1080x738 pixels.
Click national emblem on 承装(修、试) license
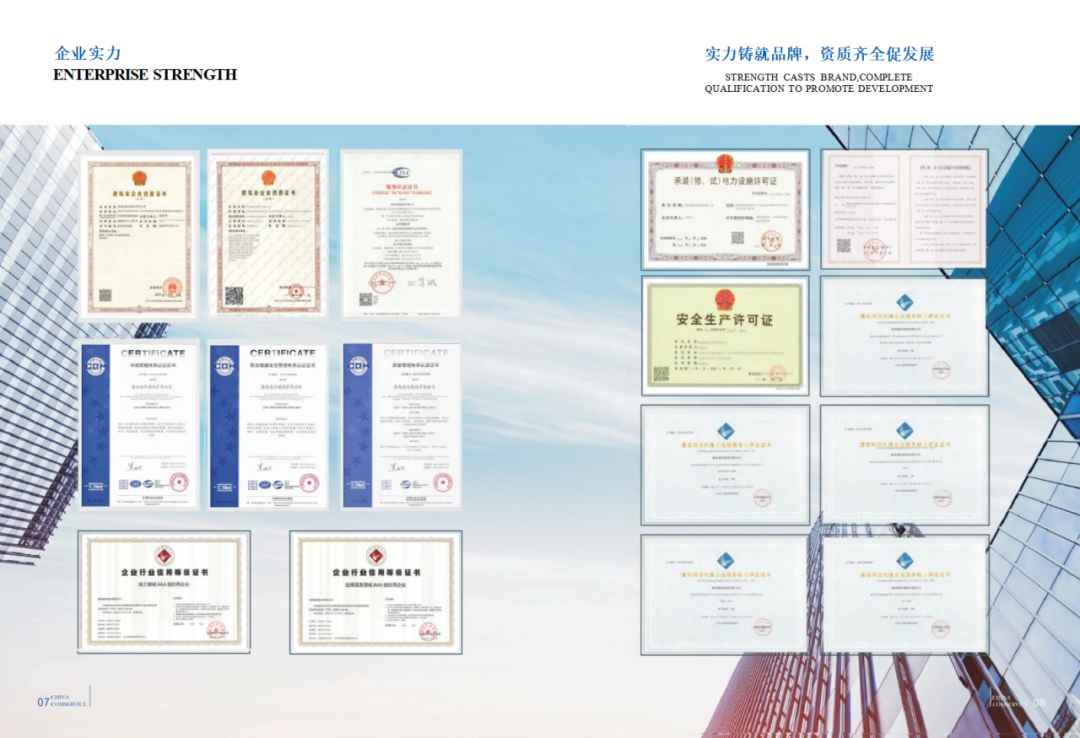pyautogui.click(x=725, y=163)
